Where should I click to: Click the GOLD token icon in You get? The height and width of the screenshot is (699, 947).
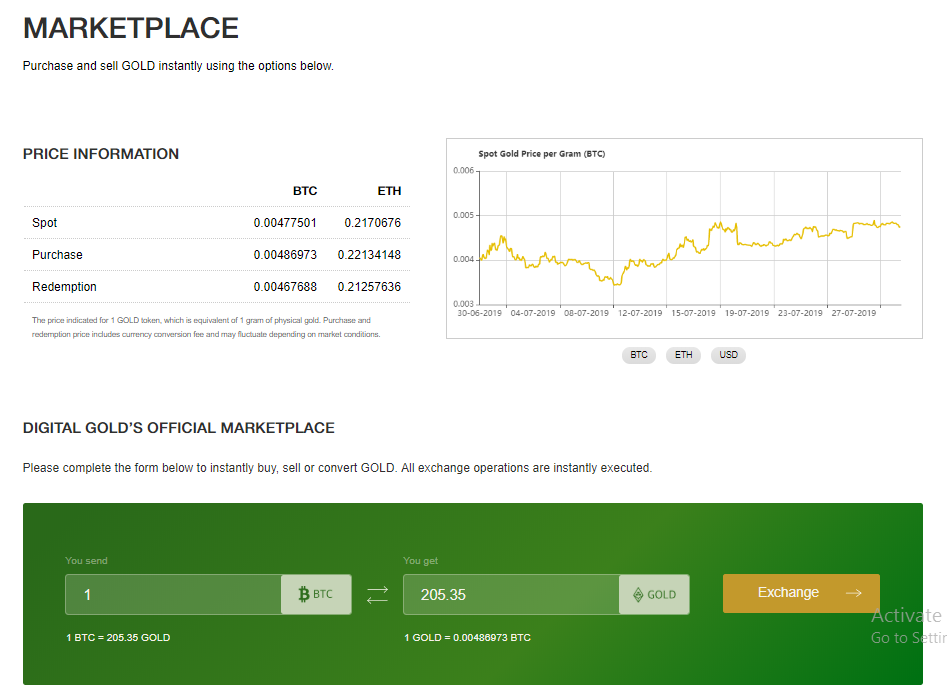(638, 594)
